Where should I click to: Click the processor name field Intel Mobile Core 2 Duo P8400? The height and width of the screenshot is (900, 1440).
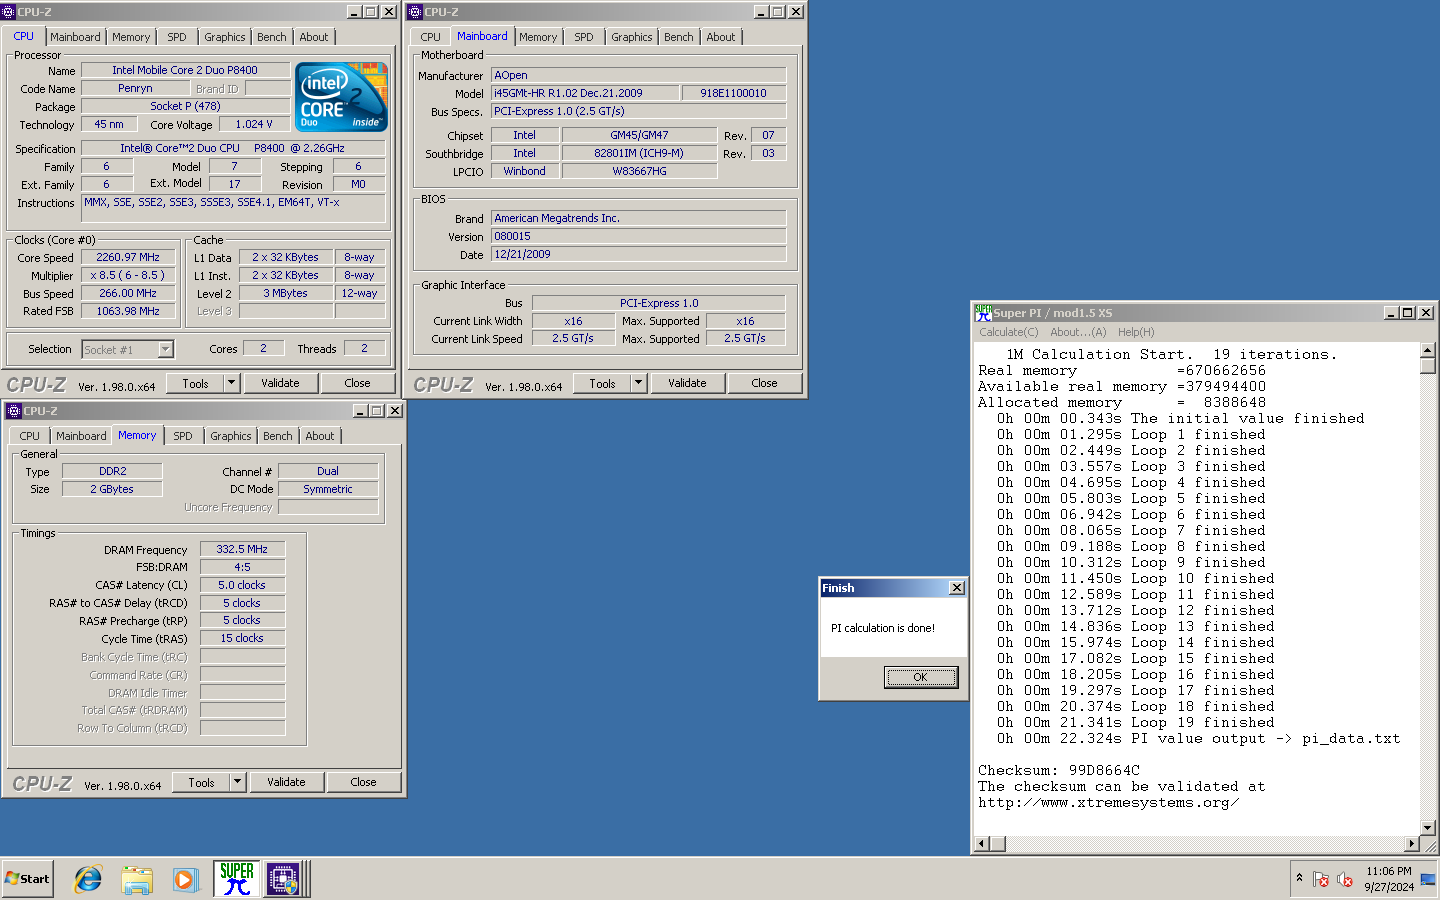pyautogui.click(x=185, y=70)
